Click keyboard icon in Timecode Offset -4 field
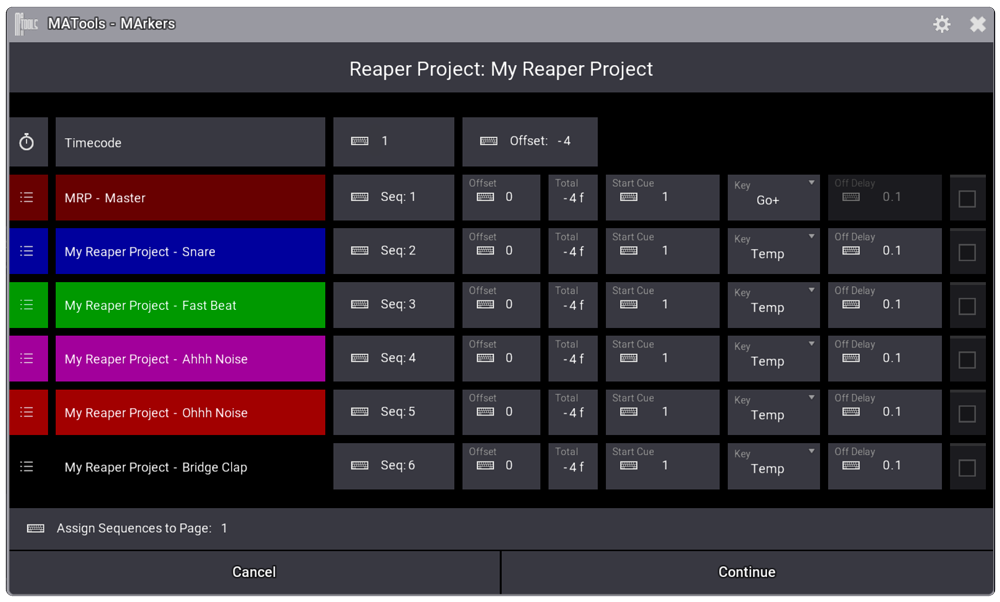Image resolution: width=1000 pixels, height=602 pixels. pyautogui.click(x=489, y=141)
